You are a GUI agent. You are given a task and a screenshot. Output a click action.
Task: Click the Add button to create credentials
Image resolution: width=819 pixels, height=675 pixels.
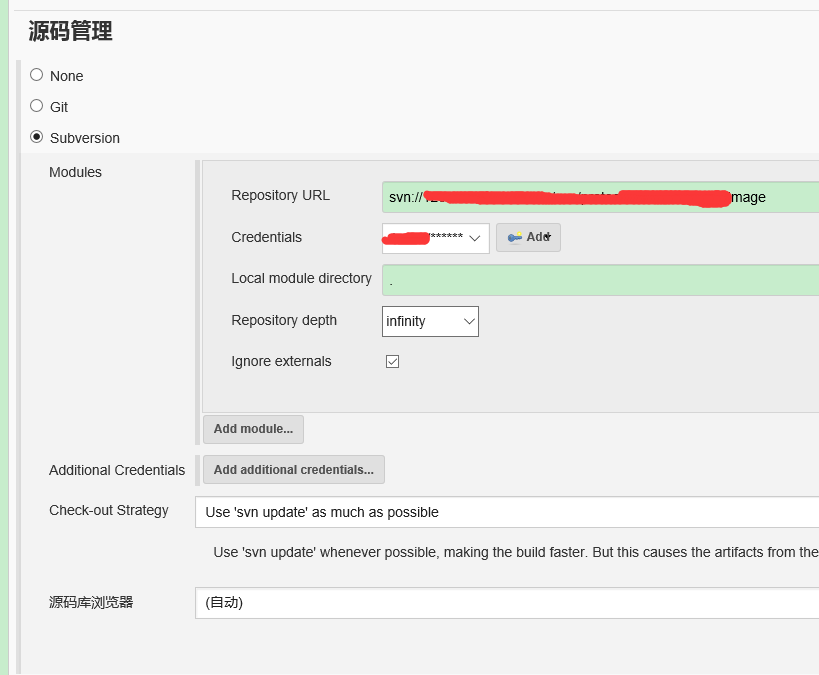point(528,237)
